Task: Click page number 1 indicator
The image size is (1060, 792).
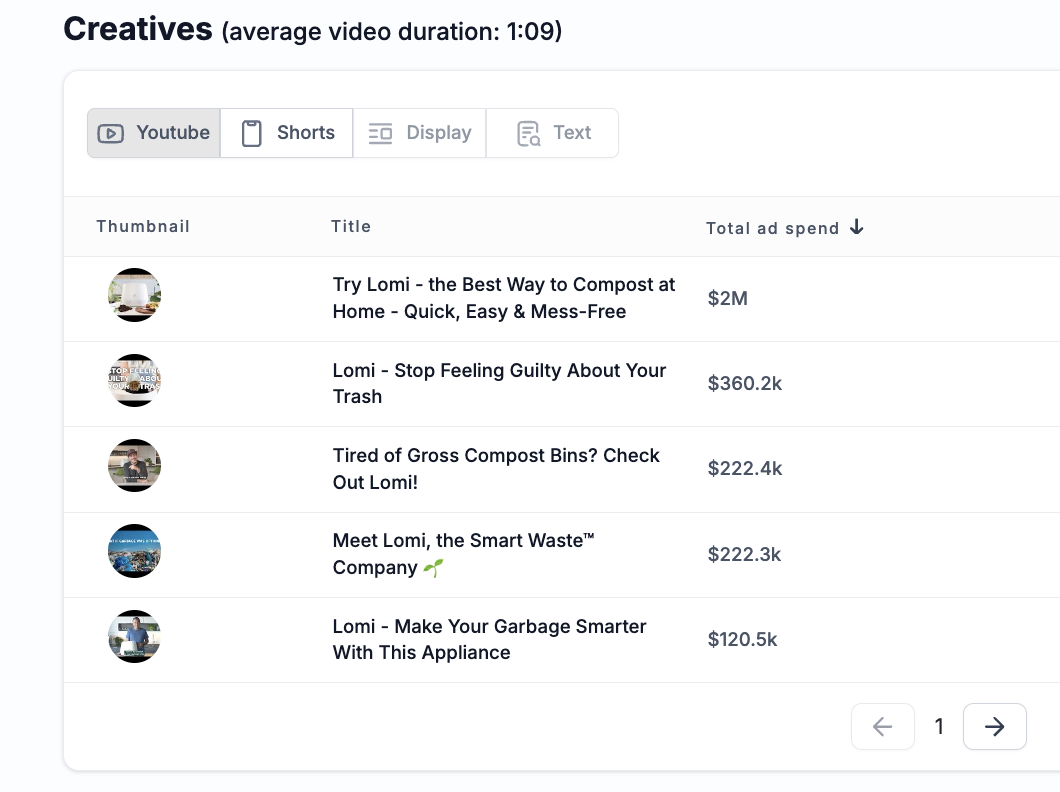Action: pyautogui.click(x=939, y=726)
